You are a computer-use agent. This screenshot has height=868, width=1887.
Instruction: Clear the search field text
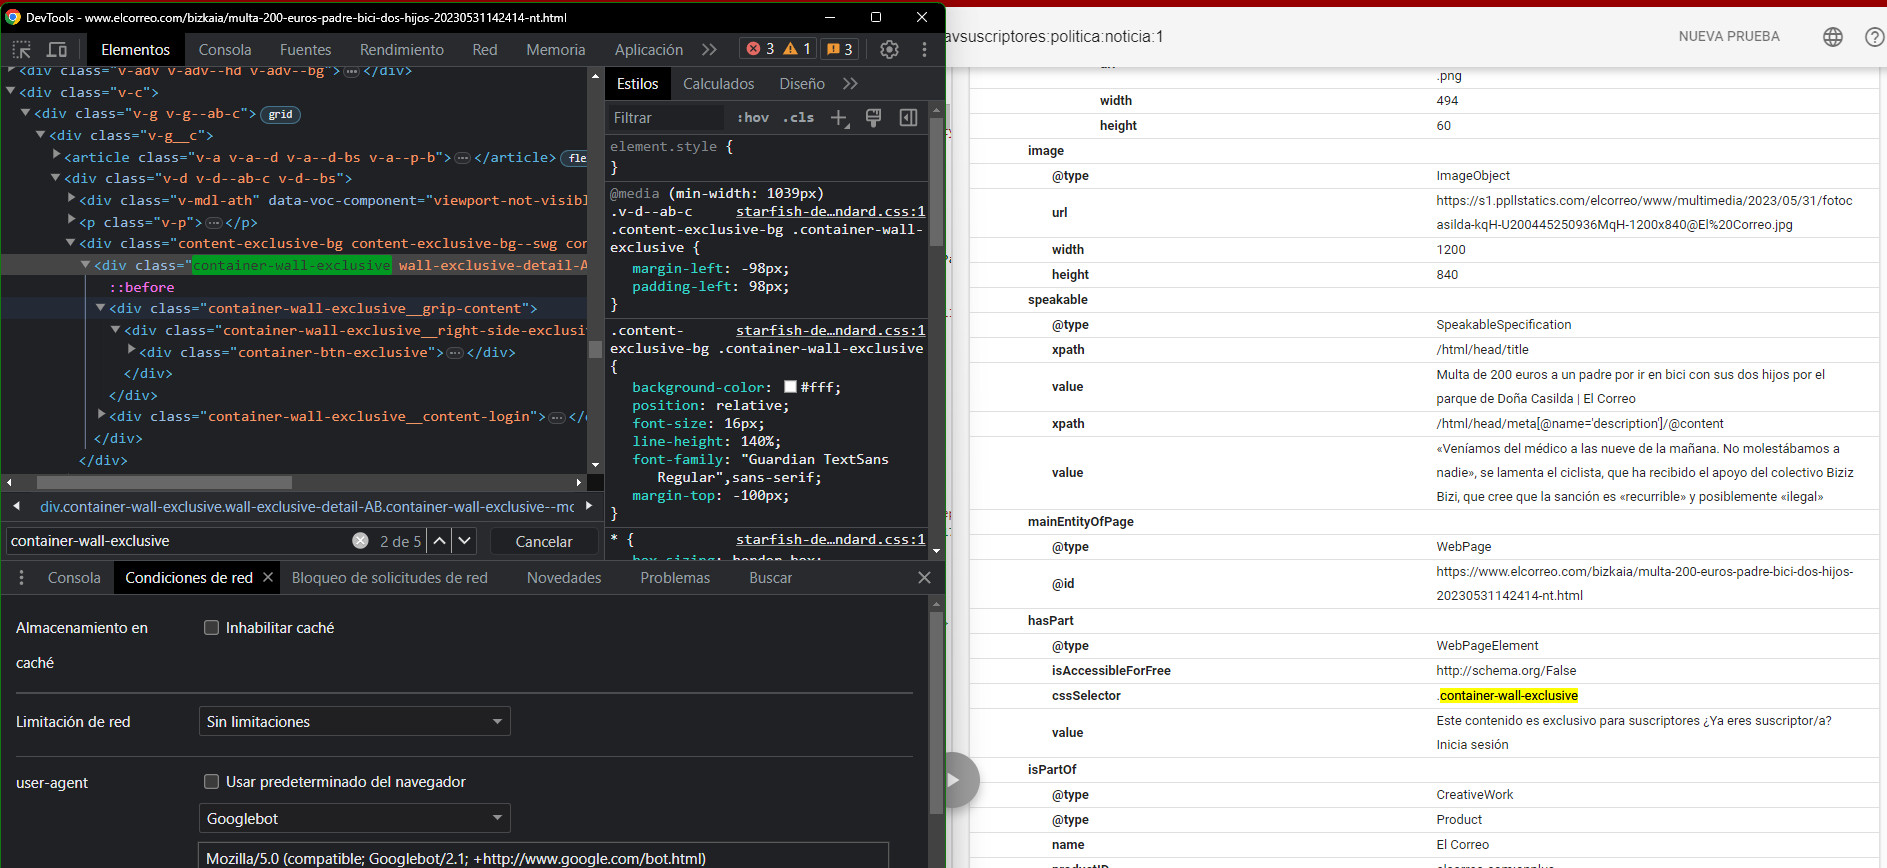360,541
